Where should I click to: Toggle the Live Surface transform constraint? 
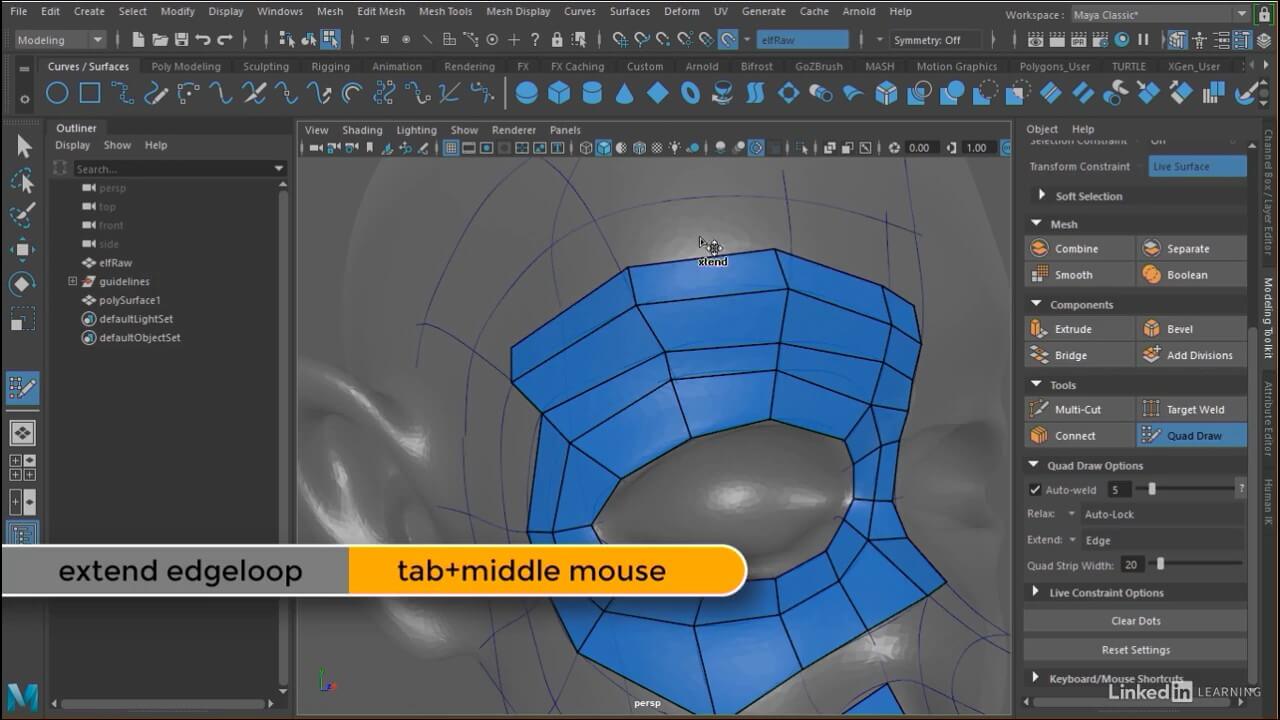1197,167
